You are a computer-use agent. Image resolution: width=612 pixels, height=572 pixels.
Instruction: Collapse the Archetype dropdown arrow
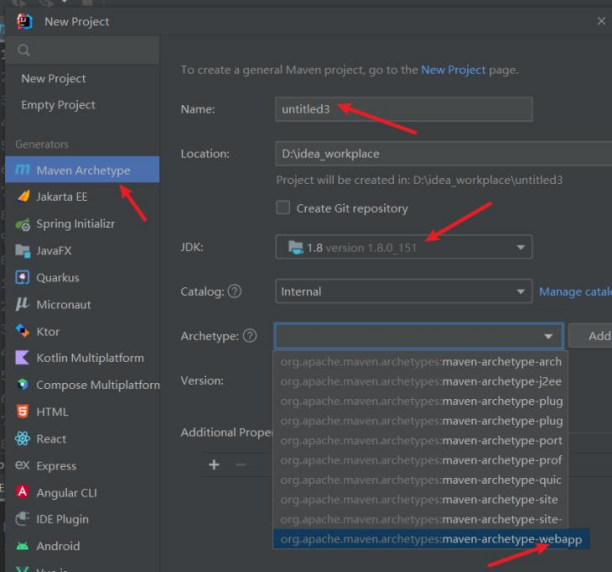coord(548,336)
